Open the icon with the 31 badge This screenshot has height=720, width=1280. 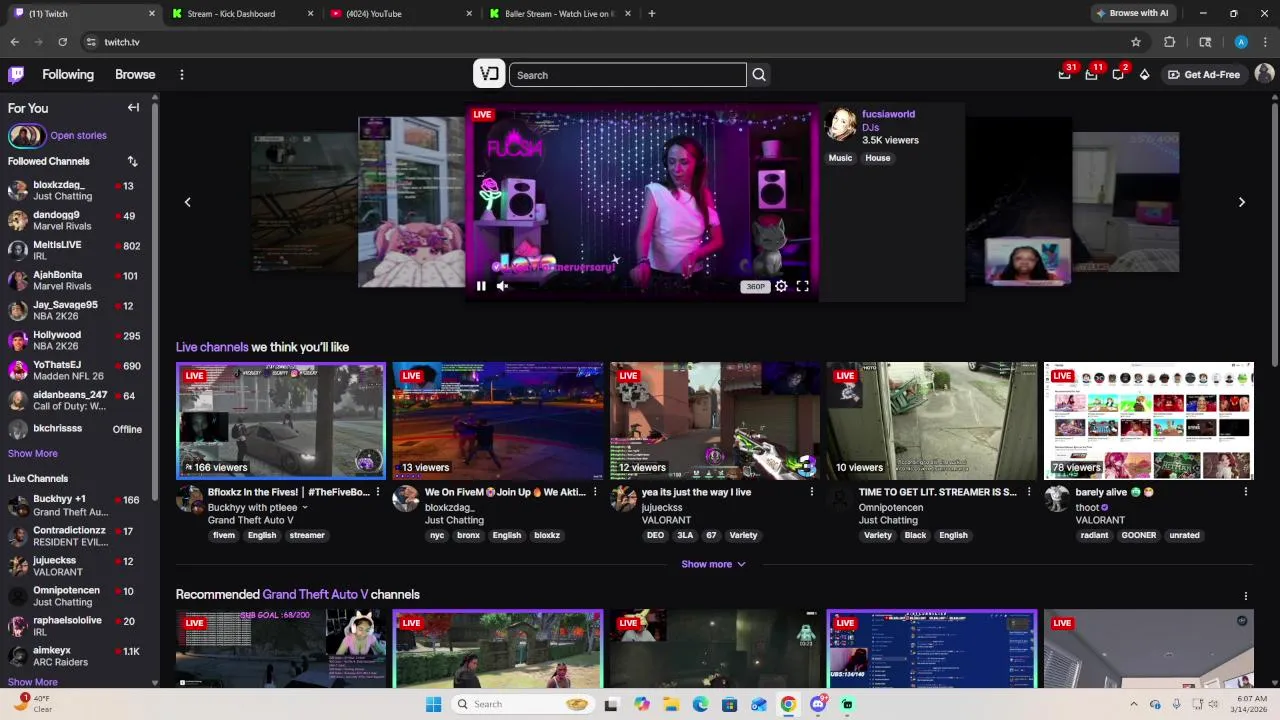1065,74
